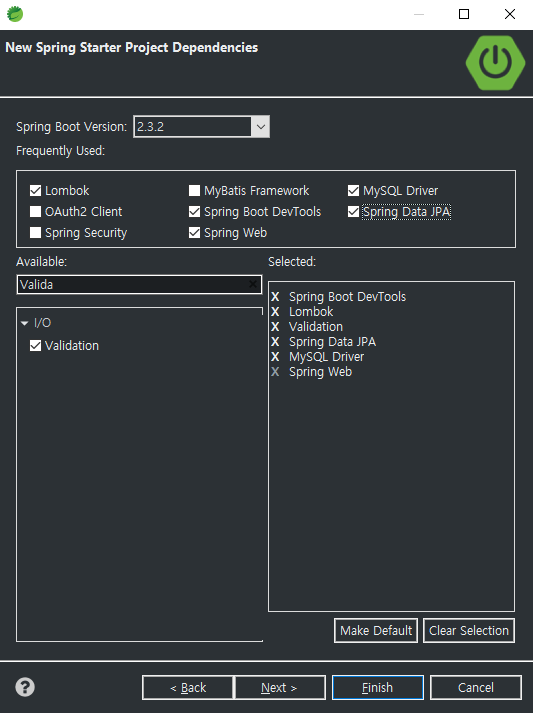
Task: Select MySQL Driver in Selected list
Action: coord(327,357)
